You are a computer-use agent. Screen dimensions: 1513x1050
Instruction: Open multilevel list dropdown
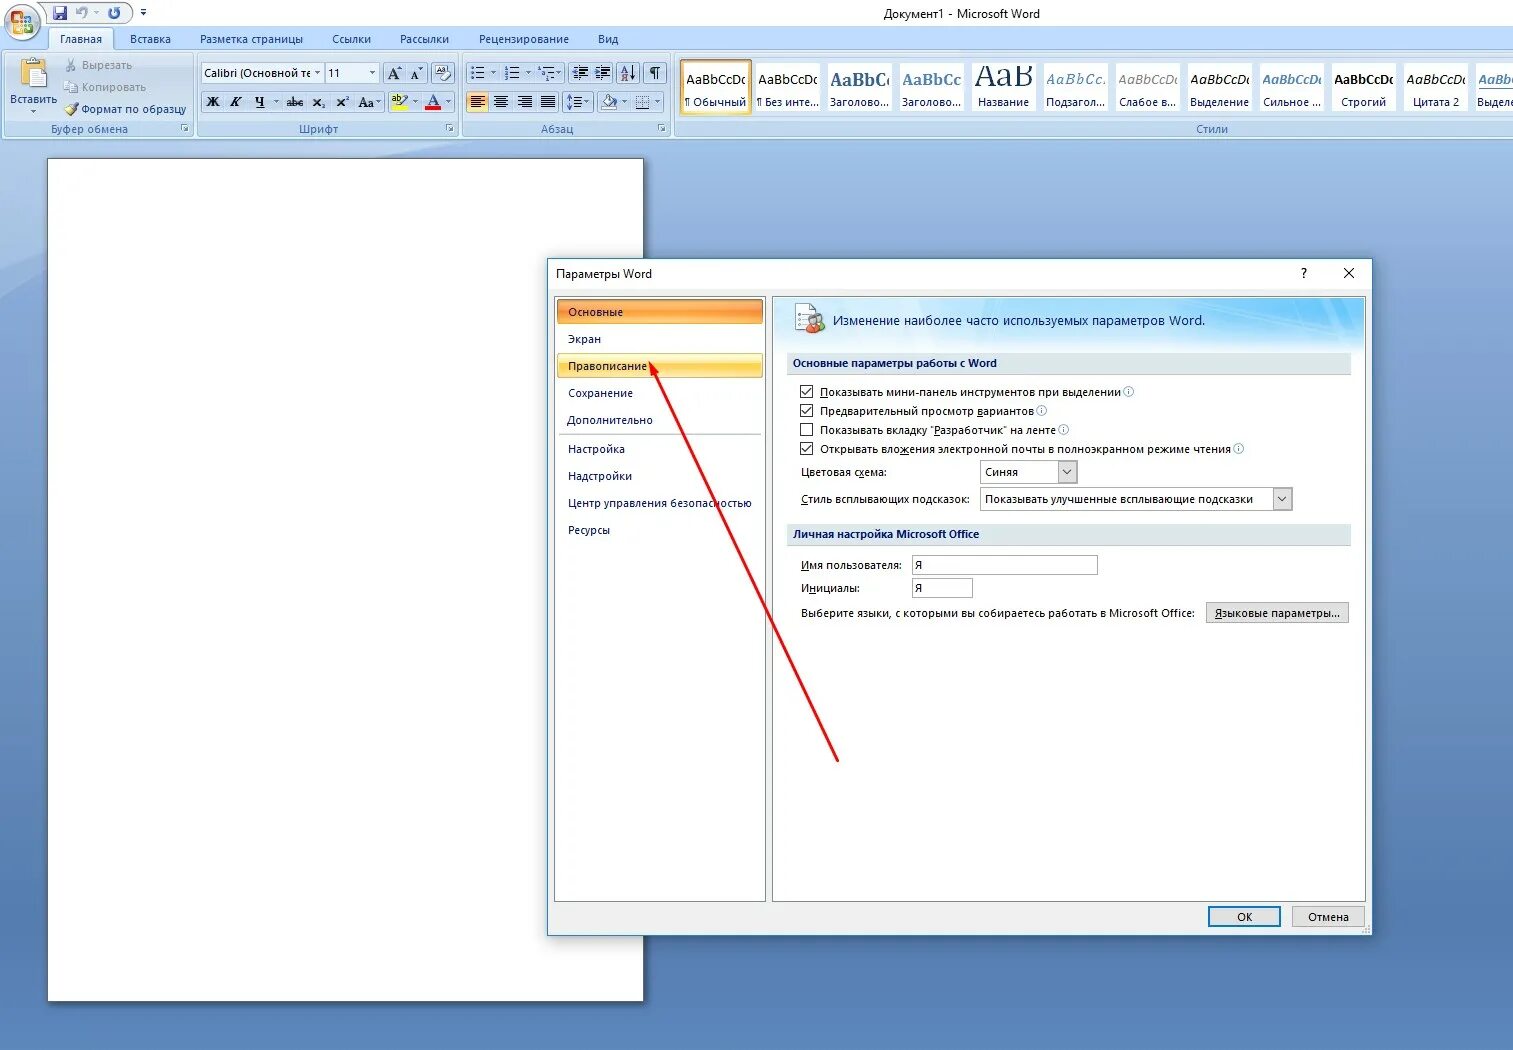click(550, 73)
